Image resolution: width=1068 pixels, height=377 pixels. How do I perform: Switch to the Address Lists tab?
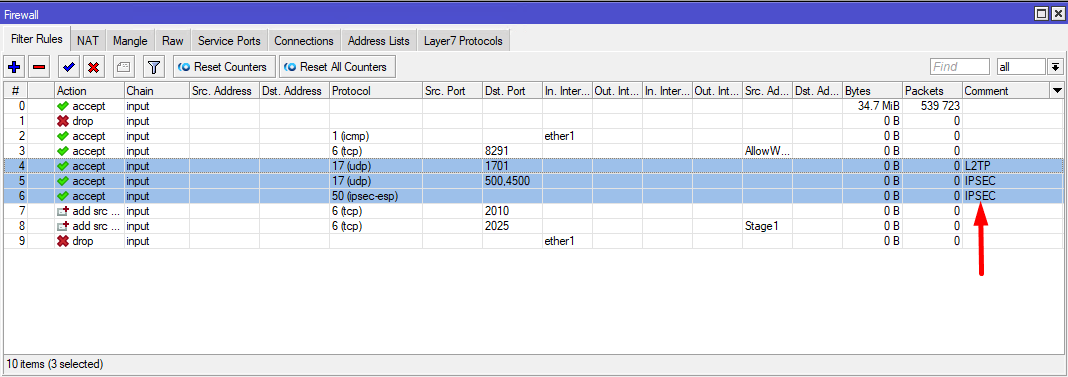point(379,41)
